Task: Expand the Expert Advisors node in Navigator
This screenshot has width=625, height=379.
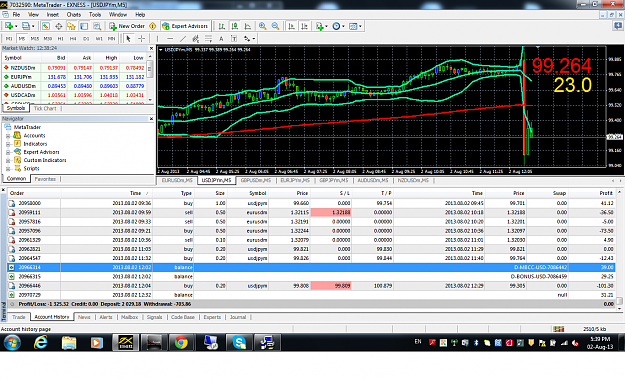Action: coord(8,152)
